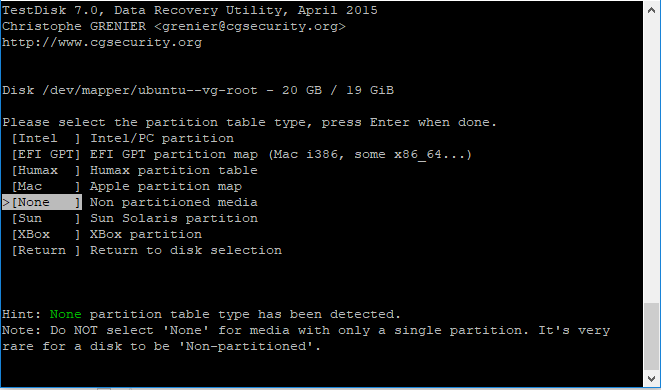The image size is (661, 390).
Task: Choose the [Sun] Solaris partition entry
Action: 46,218
